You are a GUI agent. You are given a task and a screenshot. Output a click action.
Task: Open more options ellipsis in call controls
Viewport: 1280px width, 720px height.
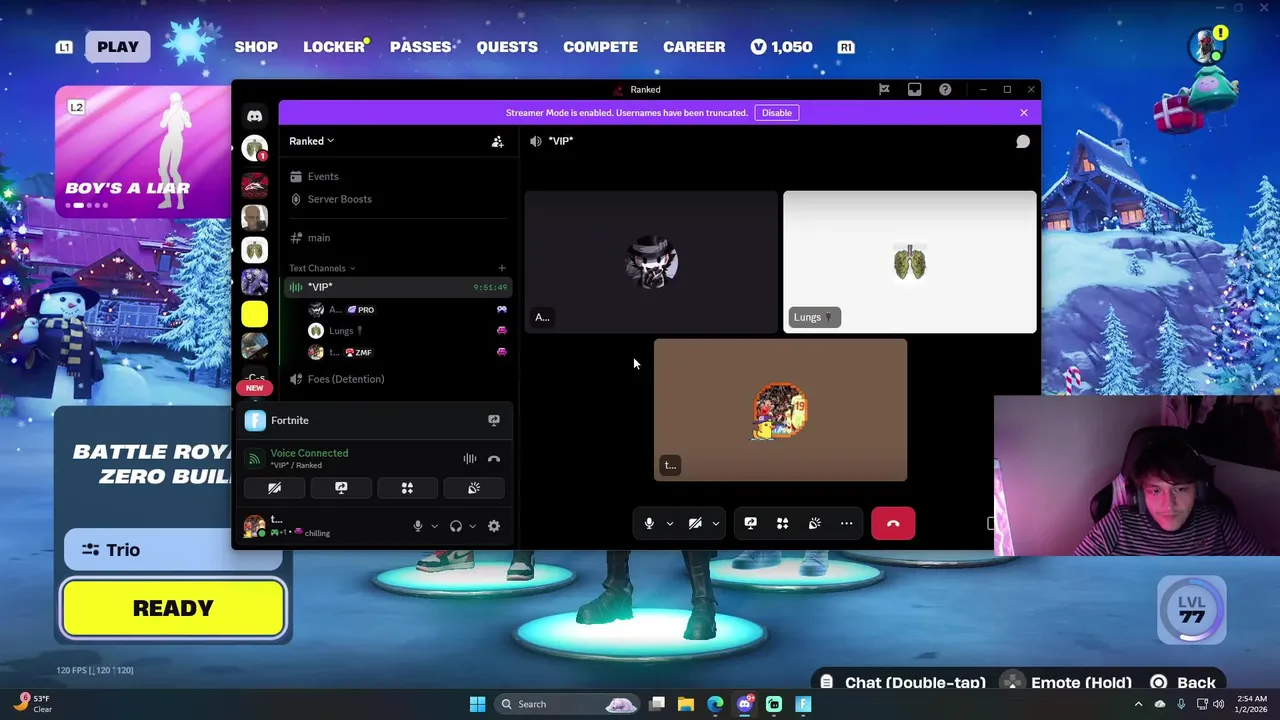[847, 523]
